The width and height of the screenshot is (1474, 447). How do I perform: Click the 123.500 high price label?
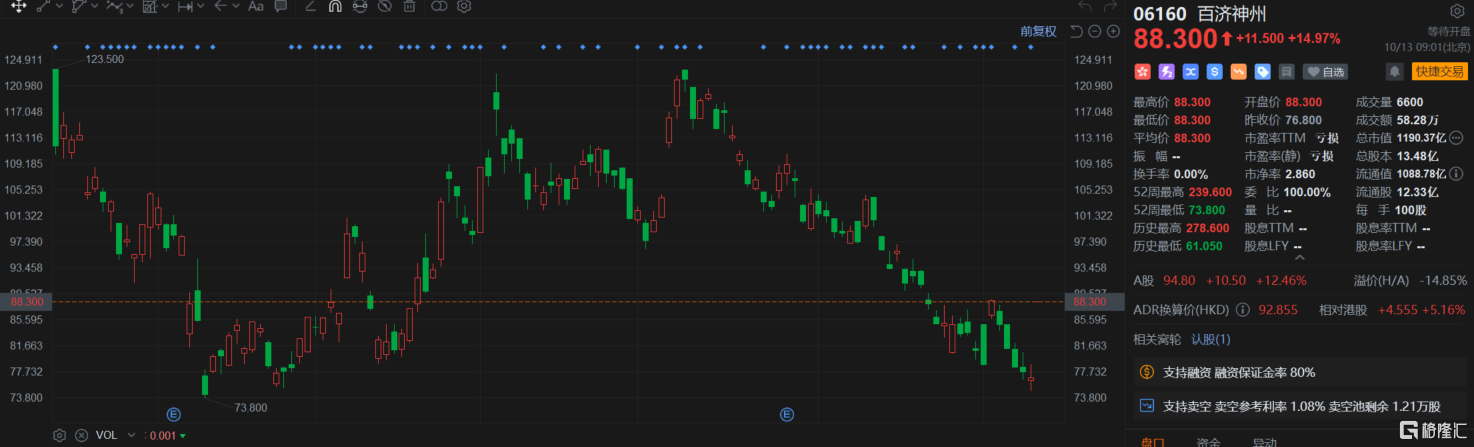click(105, 60)
